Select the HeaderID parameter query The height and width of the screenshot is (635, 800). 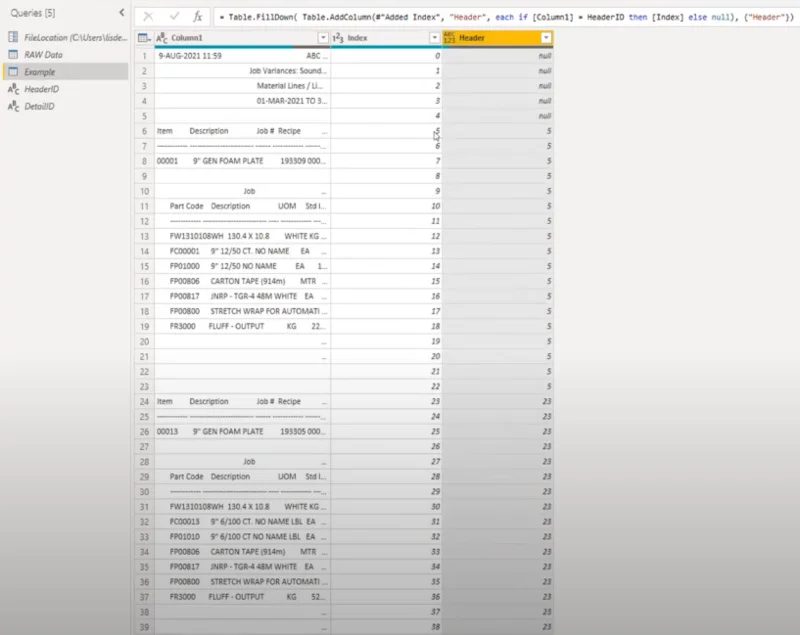click(x=66, y=89)
